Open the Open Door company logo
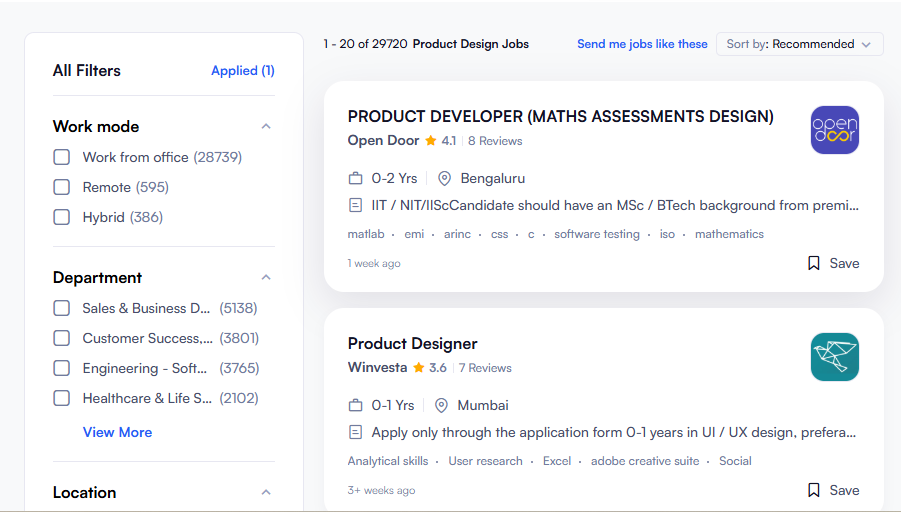The height and width of the screenshot is (512, 901). [x=834, y=130]
